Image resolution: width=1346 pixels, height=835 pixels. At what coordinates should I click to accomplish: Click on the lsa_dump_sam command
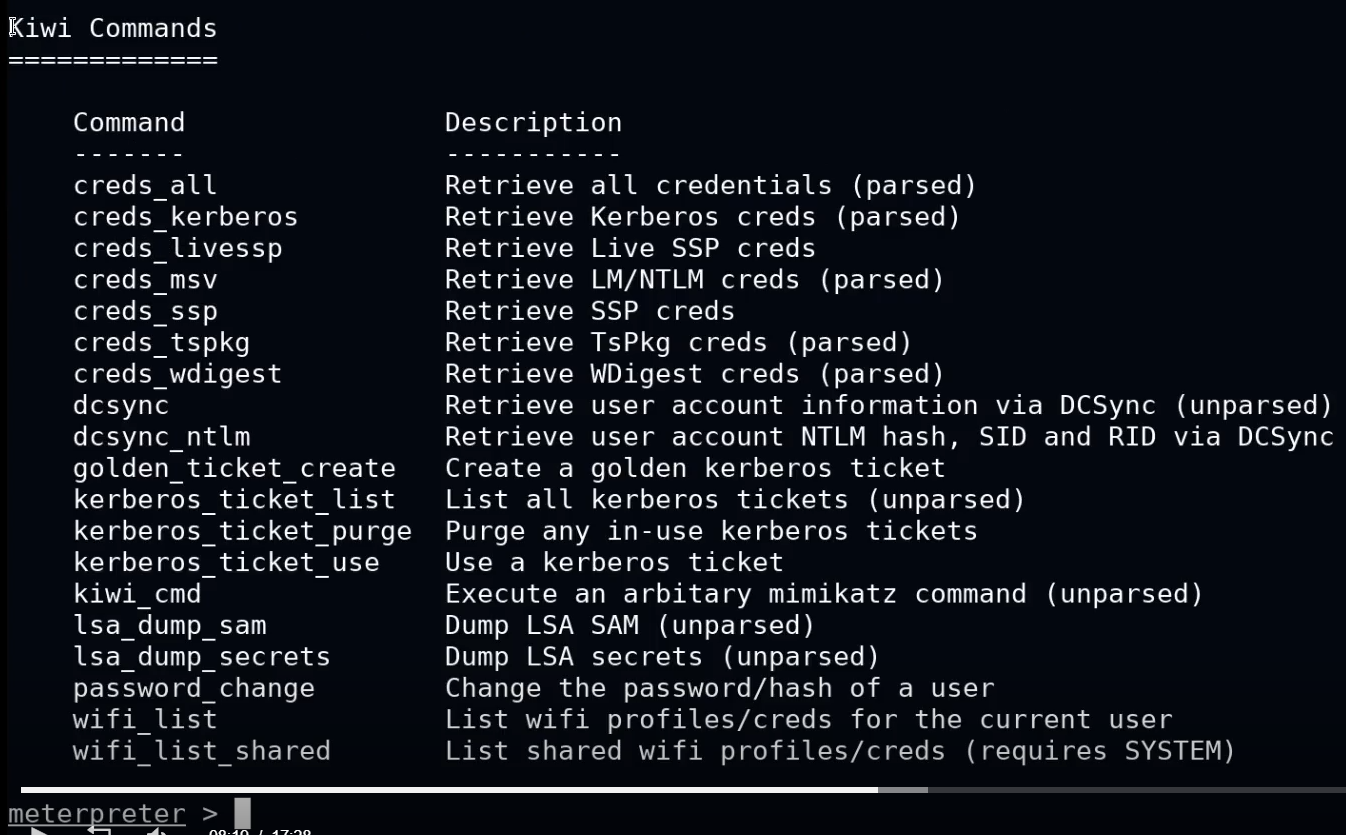click(x=170, y=626)
